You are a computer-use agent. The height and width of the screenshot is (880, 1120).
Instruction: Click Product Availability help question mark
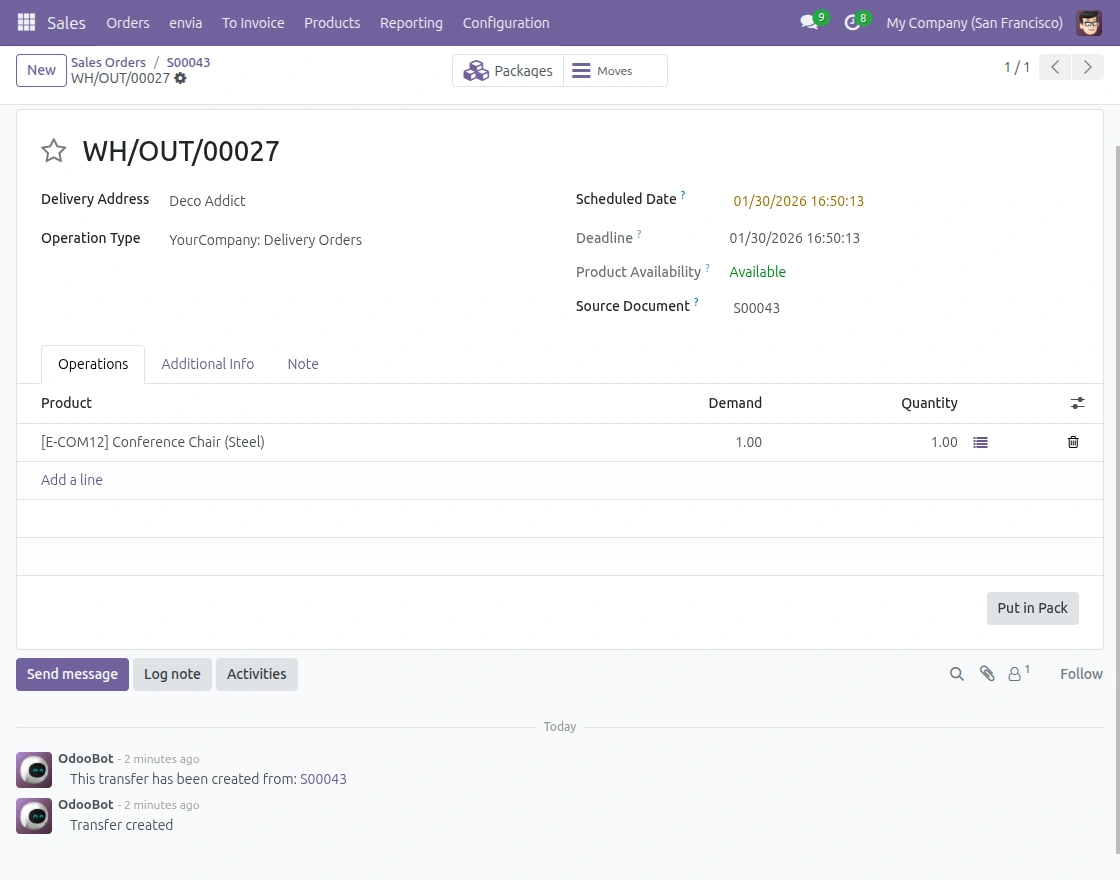point(707,268)
